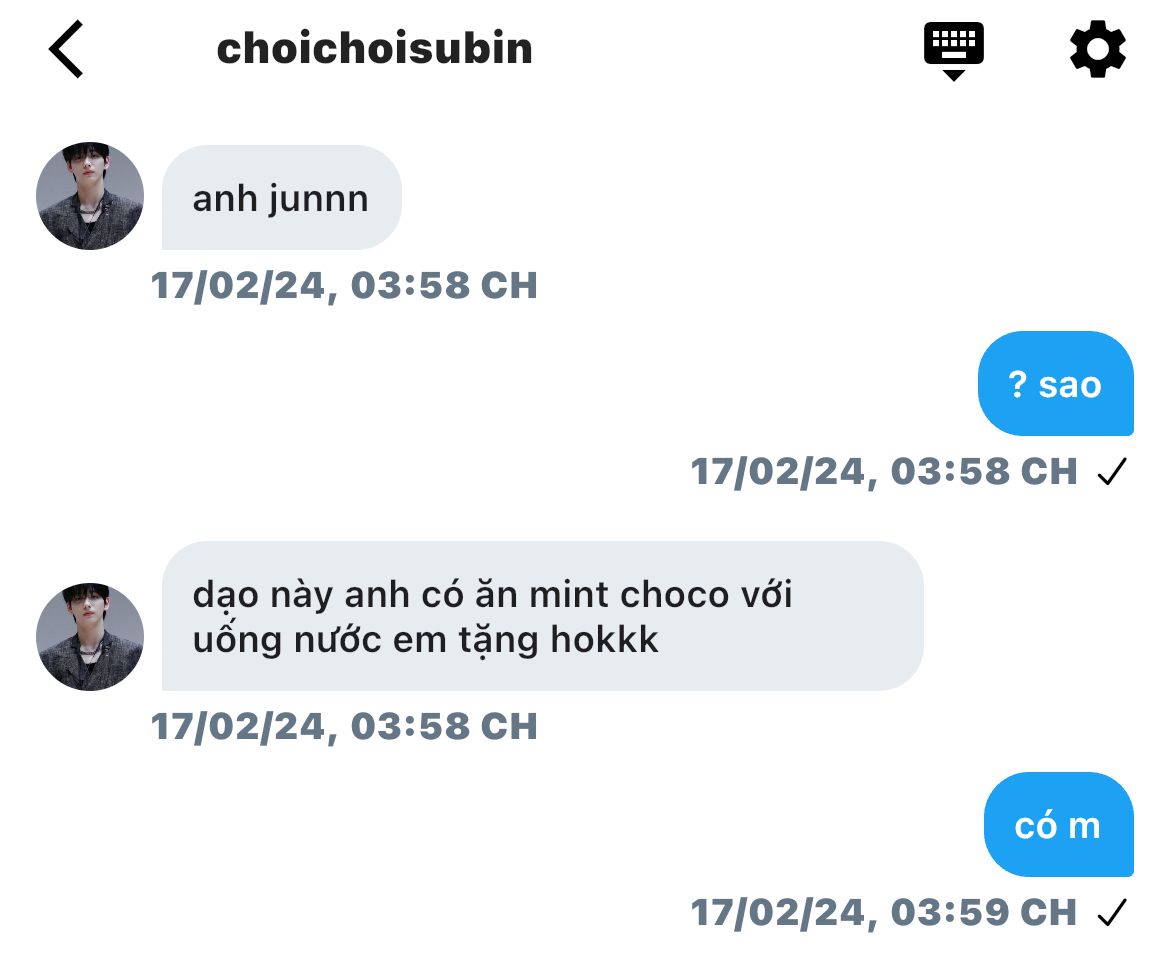Open avatar beside the mint choco message

tap(90, 636)
